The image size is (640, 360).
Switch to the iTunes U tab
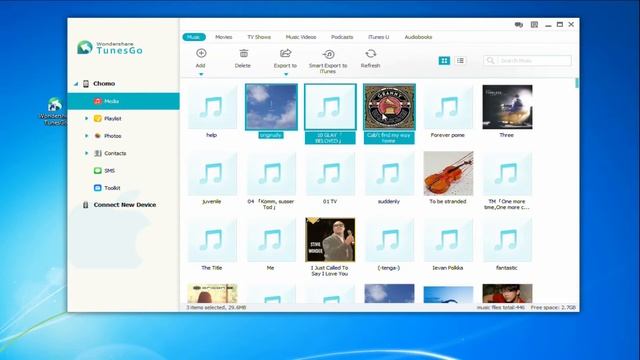coord(379,37)
